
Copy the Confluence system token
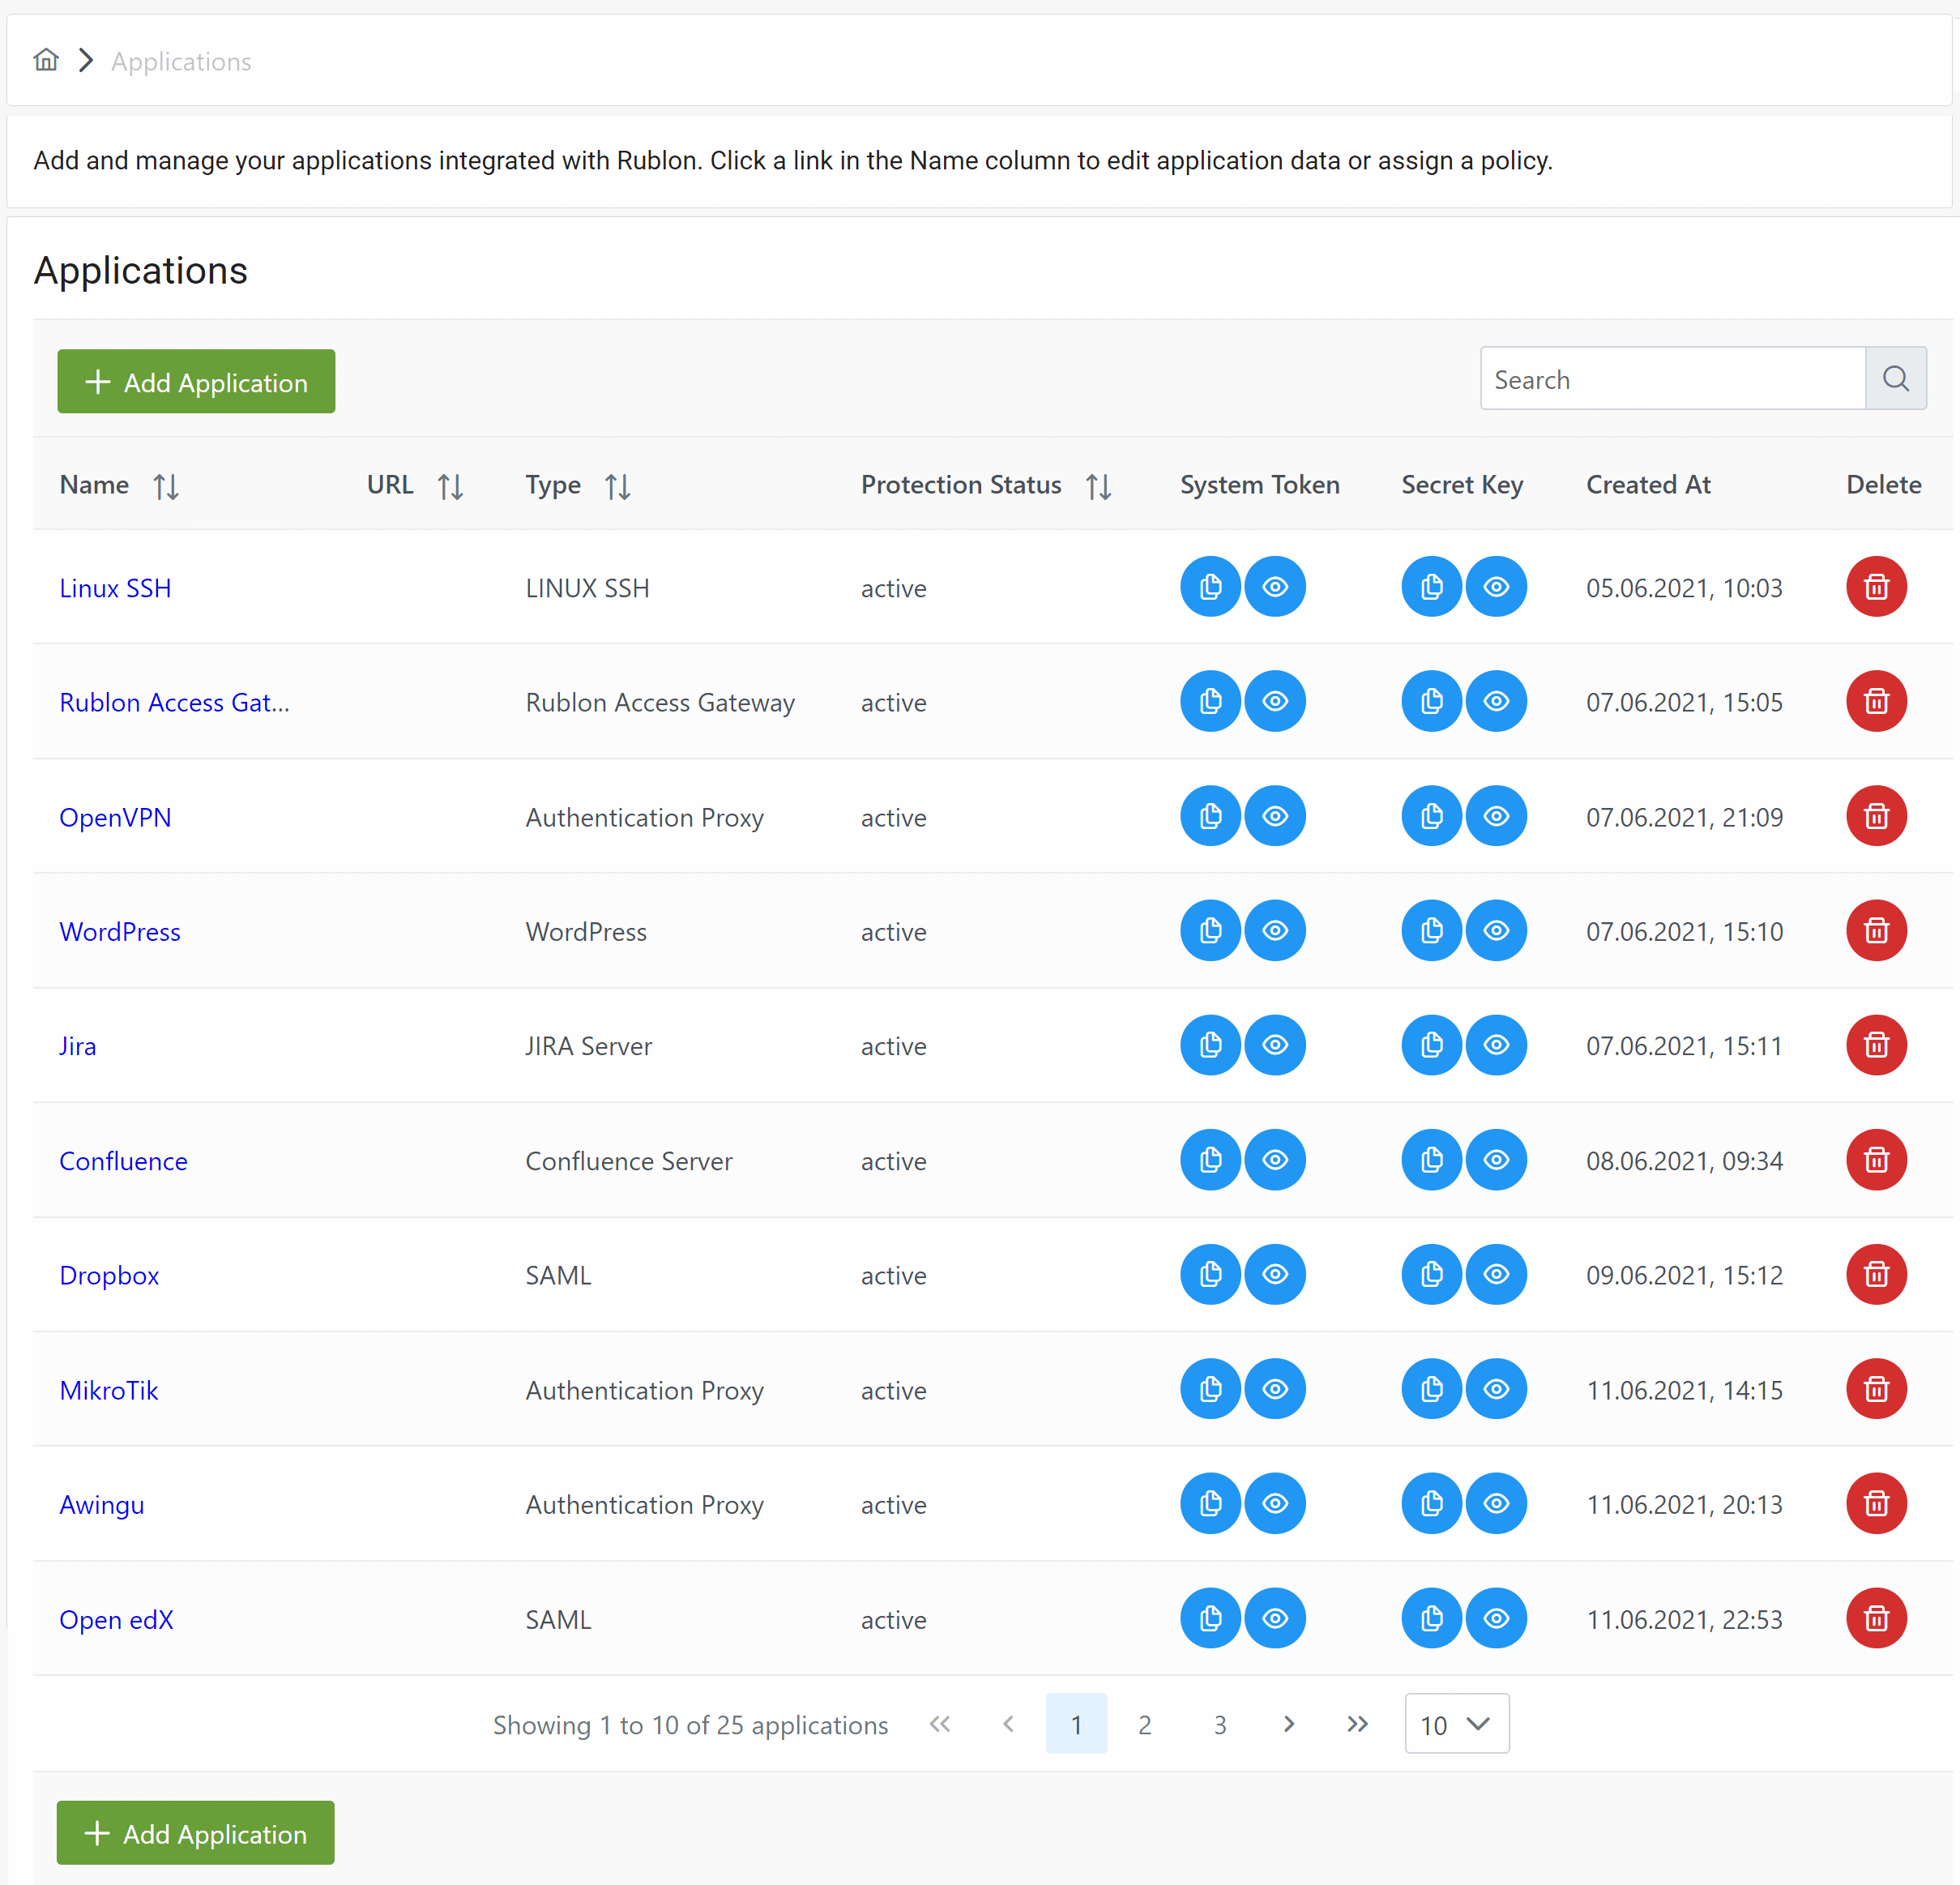1210,1160
